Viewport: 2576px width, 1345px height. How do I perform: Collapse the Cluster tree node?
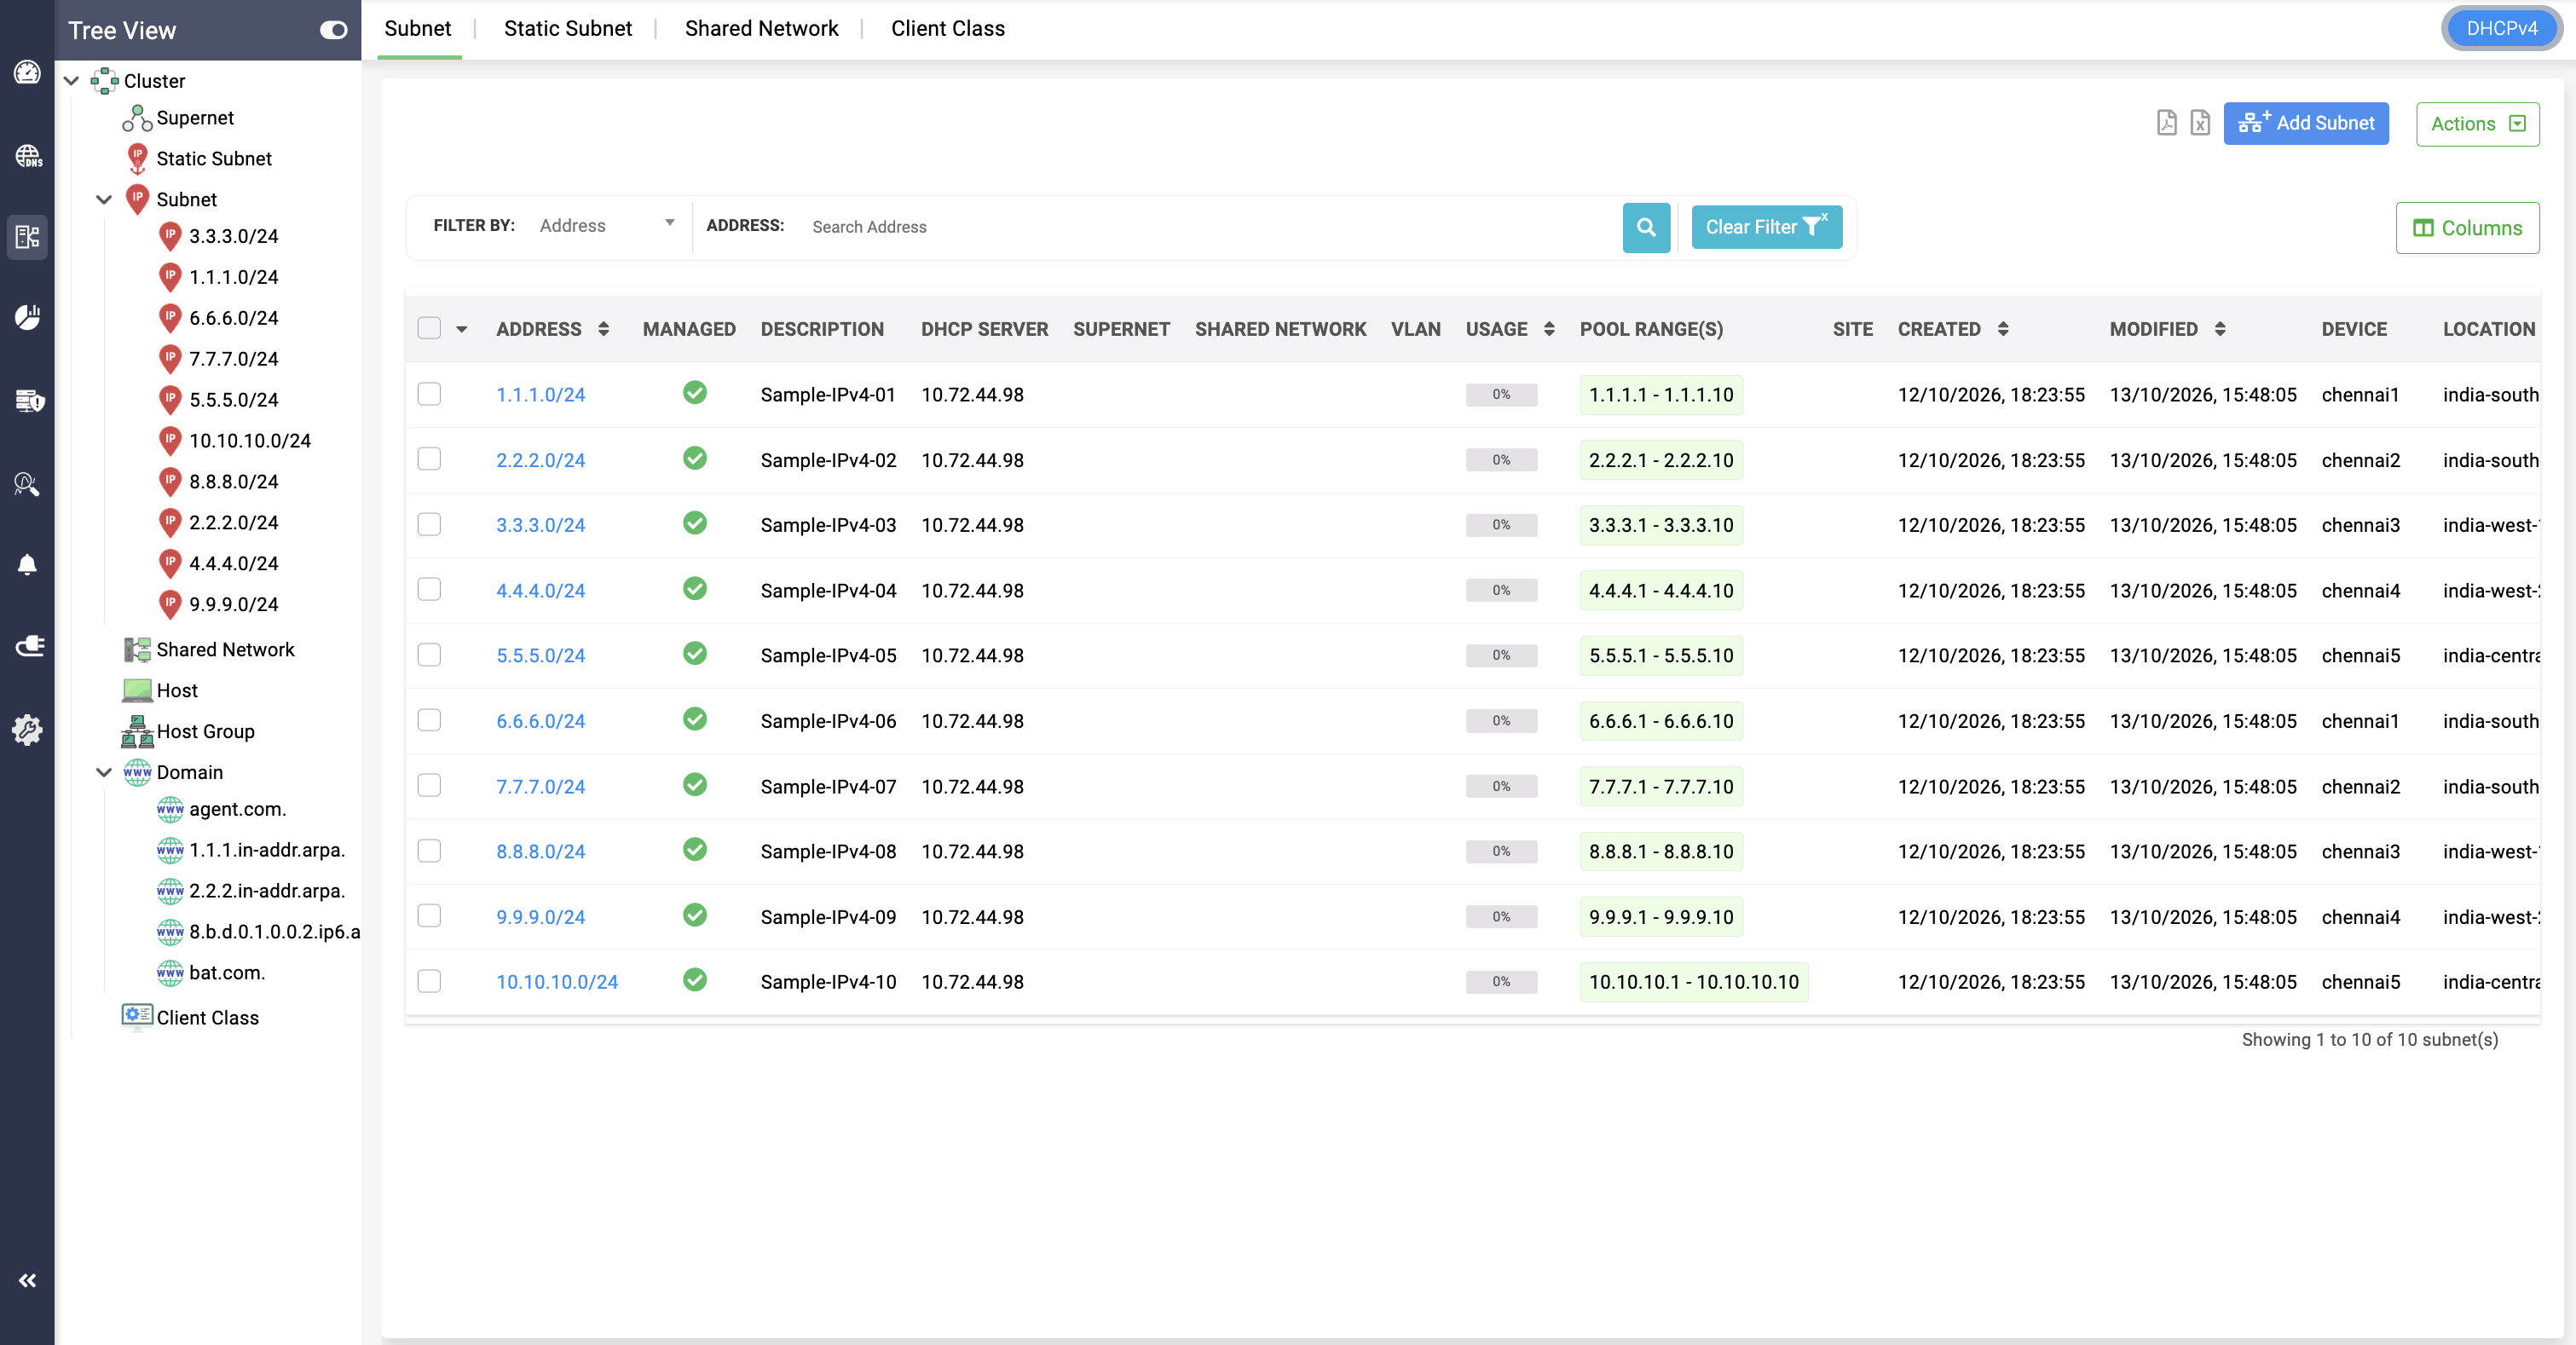(71, 81)
